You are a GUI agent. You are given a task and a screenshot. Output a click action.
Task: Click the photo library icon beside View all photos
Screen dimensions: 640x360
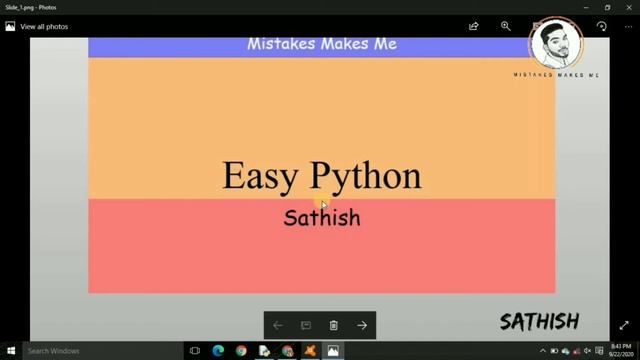(x=10, y=27)
